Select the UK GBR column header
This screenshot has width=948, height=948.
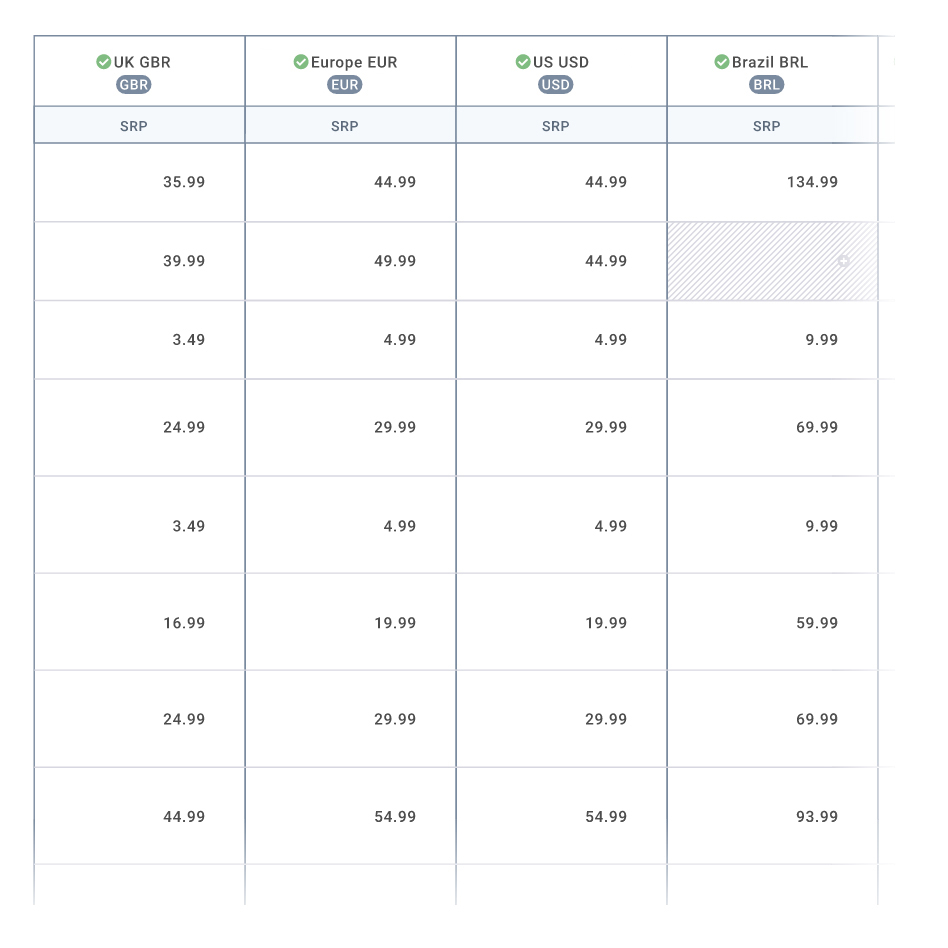[139, 70]
